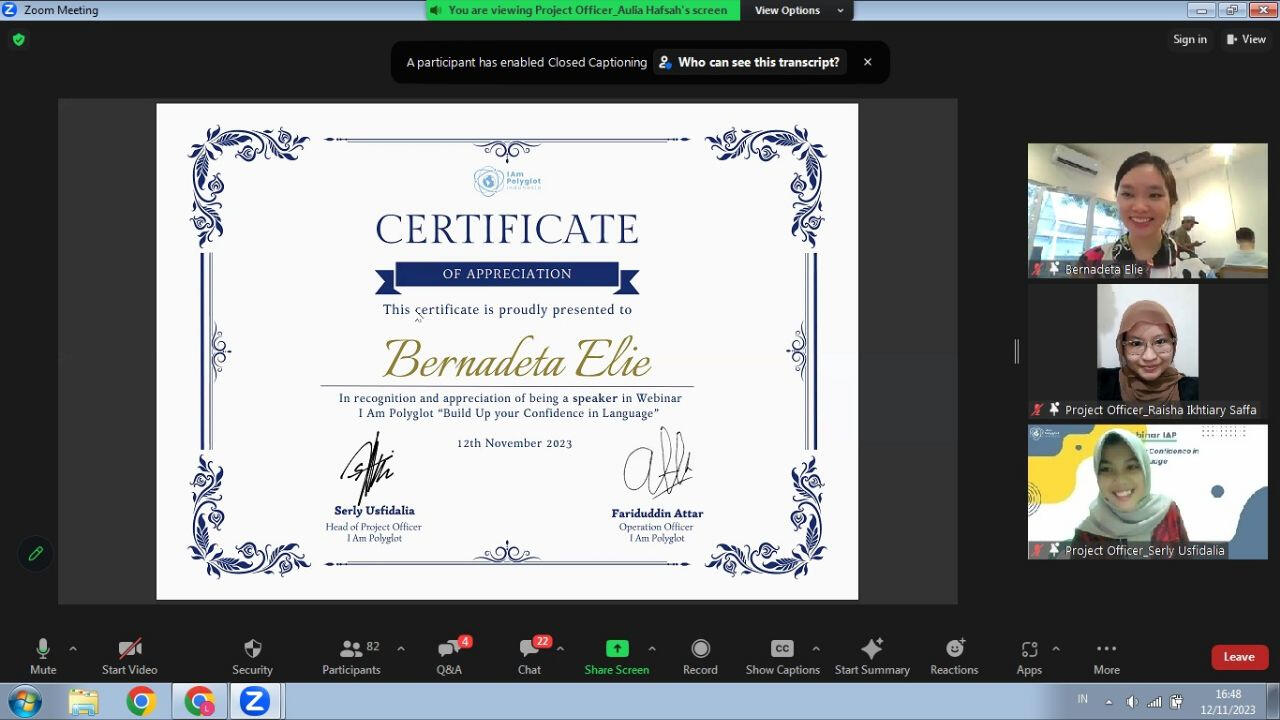Screen dimensions: 1280x720
Task: Open the Q&A panel
Action: point(449,656)
